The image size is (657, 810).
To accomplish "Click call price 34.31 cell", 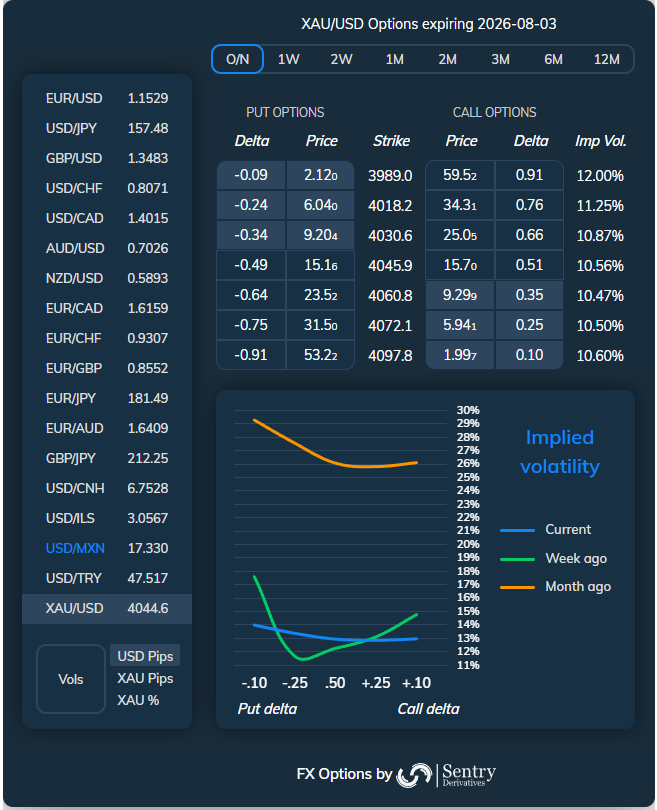I will tap(460, 205).
